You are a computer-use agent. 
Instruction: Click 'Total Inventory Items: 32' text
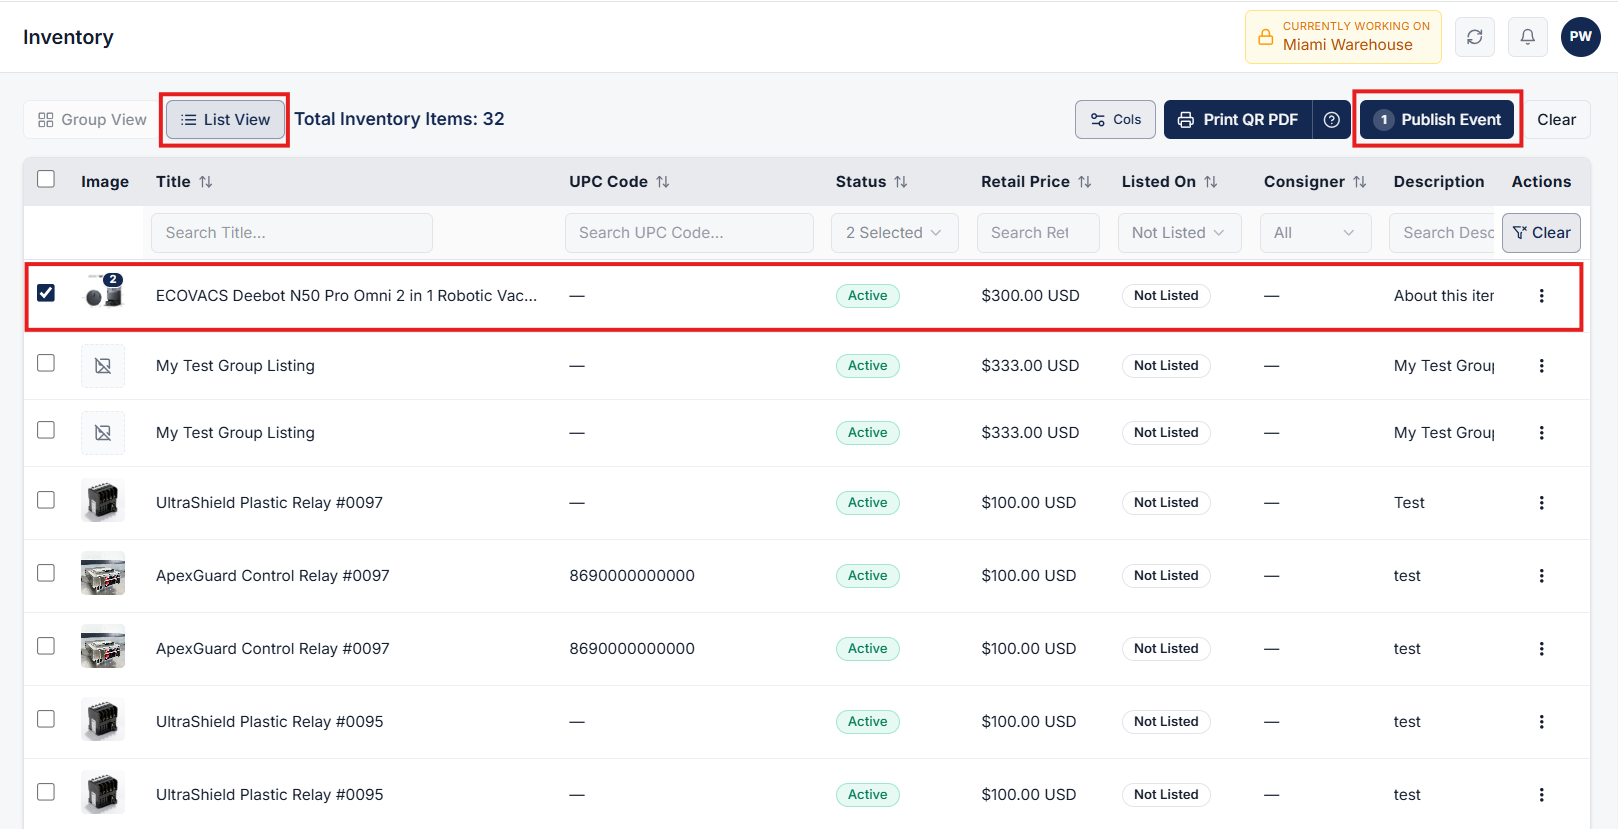click(399, 119)
